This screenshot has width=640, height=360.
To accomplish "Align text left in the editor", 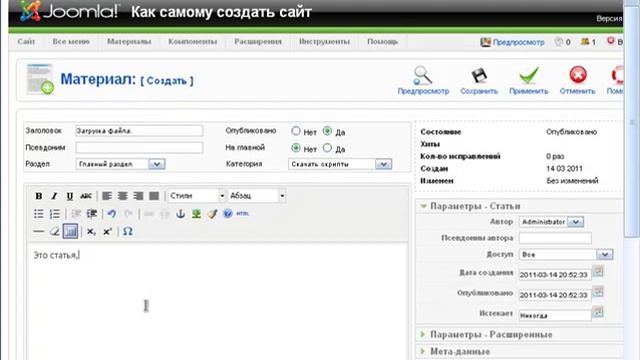I will 107,196.
